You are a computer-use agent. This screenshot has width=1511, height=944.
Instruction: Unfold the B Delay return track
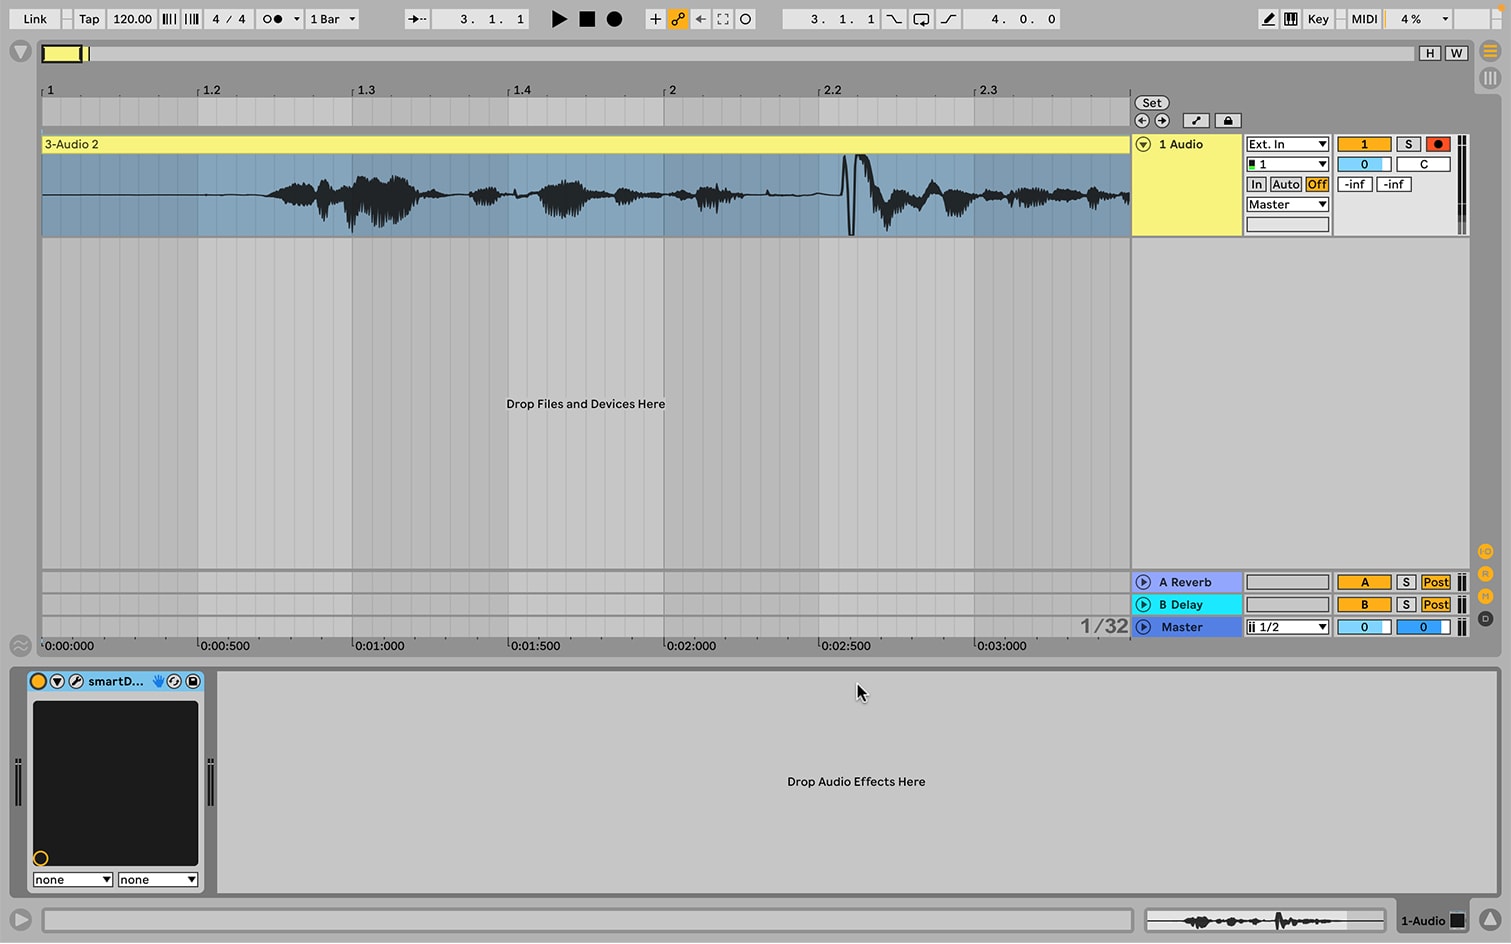pos(1143,605)
